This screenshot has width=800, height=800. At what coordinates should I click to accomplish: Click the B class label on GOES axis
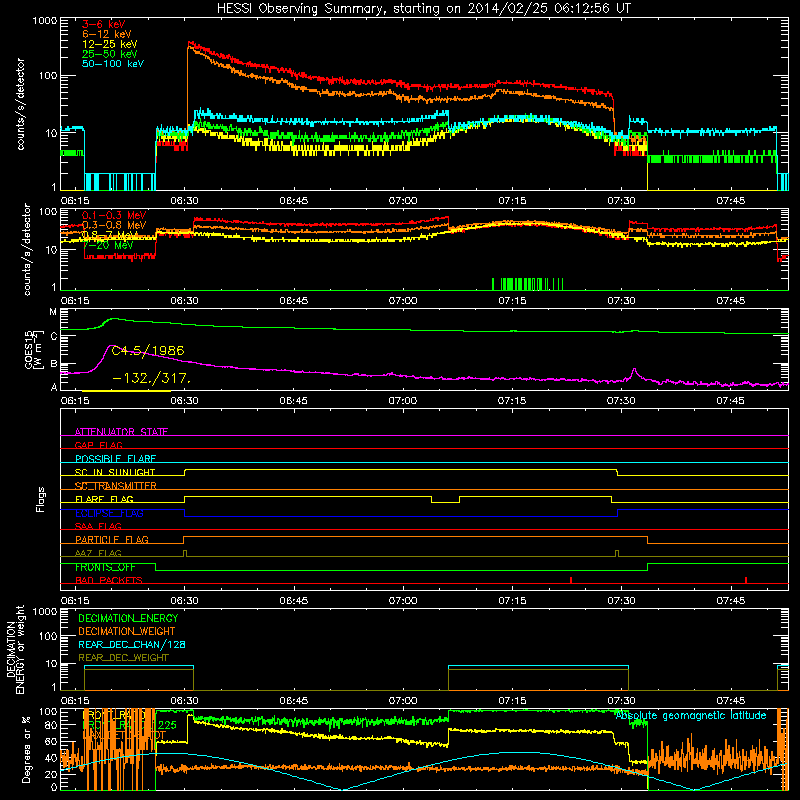tap(53, 364)
